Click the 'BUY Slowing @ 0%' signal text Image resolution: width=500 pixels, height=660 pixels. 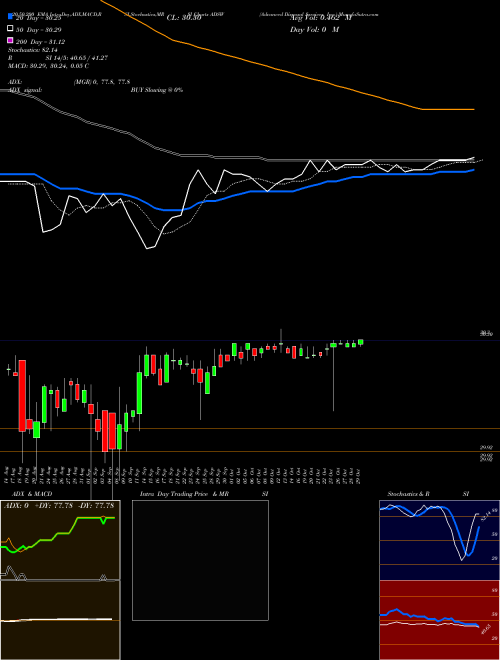point(157,90)
